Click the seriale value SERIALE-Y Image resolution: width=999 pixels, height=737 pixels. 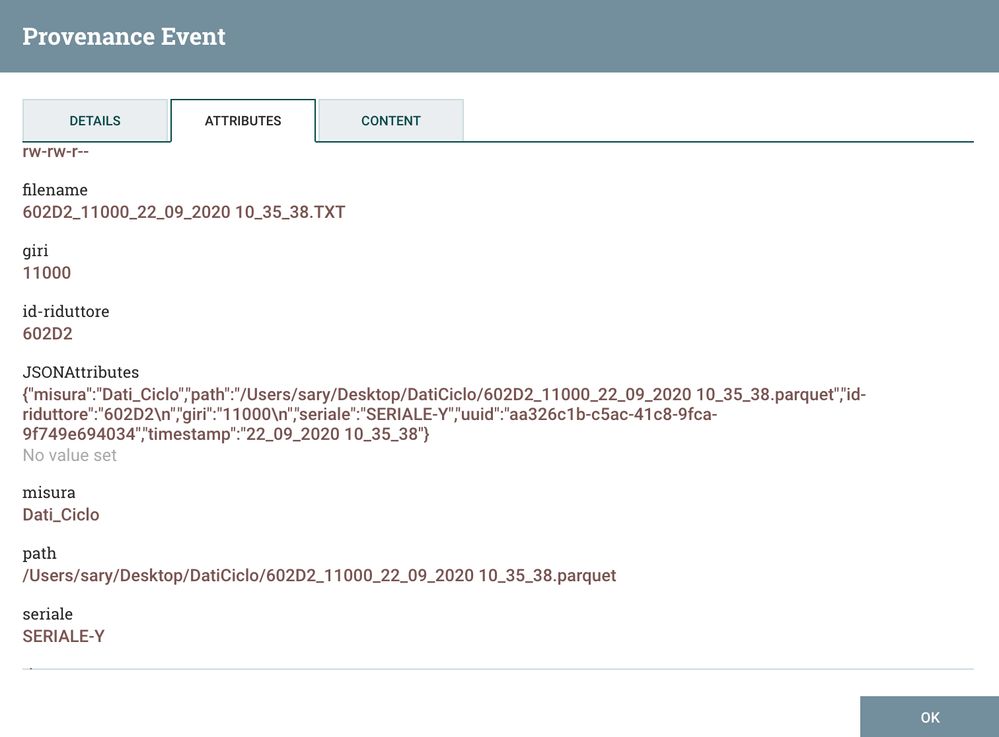click(63, 636)
